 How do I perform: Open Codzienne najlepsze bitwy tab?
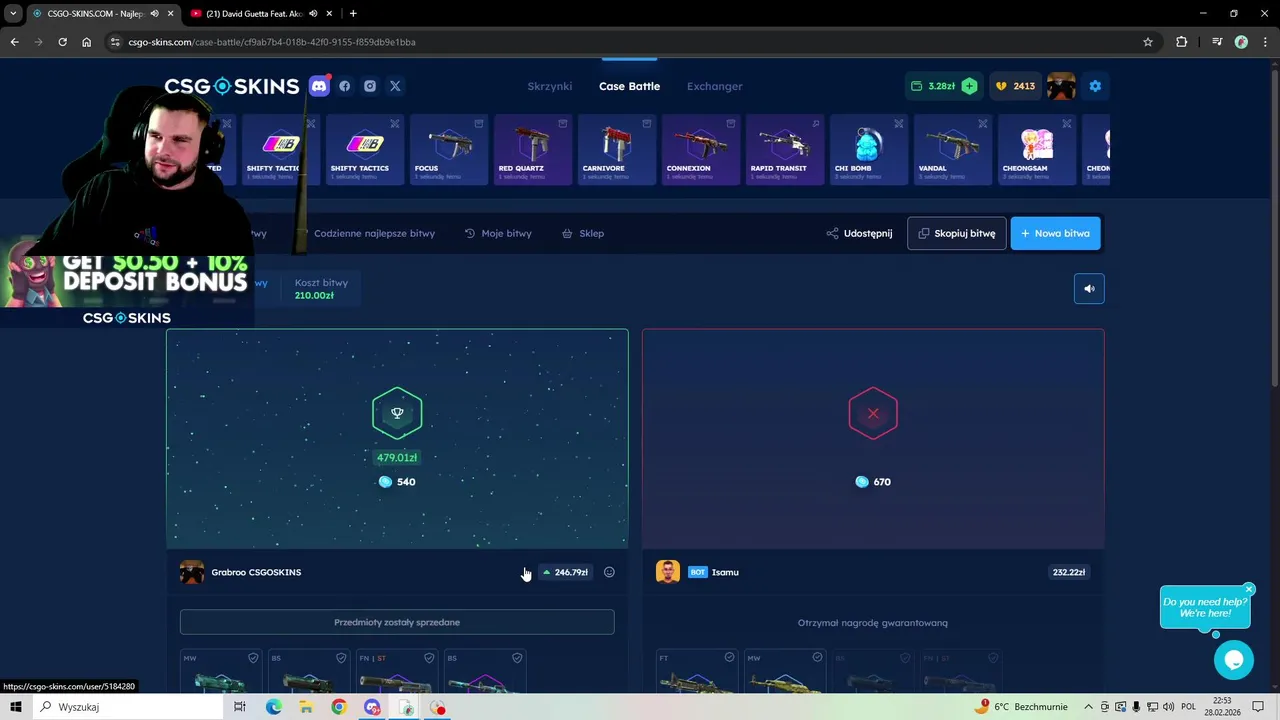(374, 233)
